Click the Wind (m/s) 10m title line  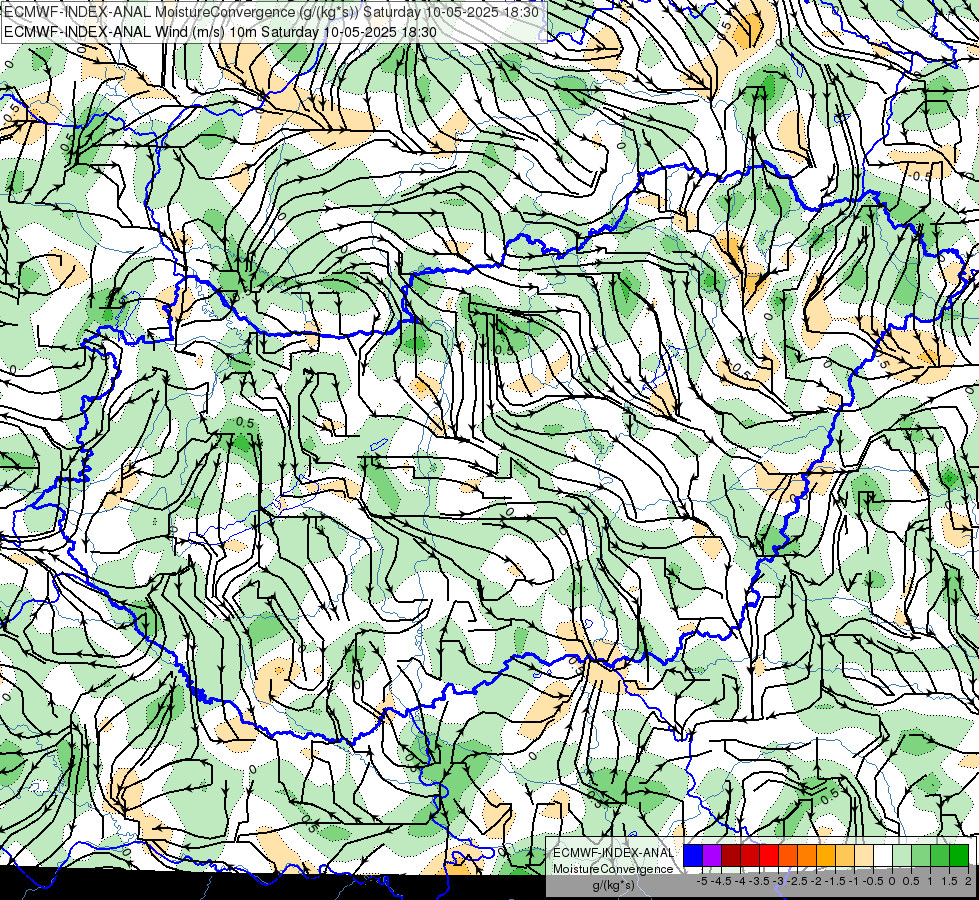point(220,32)
